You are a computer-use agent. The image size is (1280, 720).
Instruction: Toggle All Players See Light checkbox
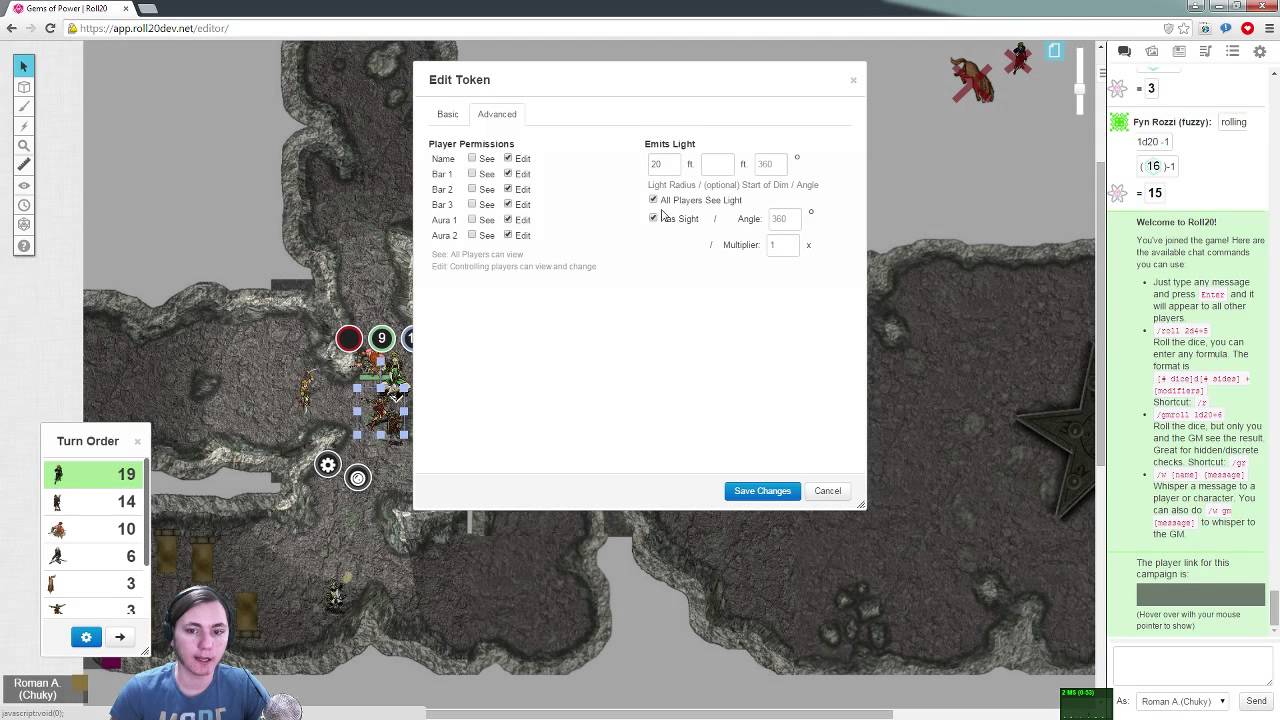point(653,199)
